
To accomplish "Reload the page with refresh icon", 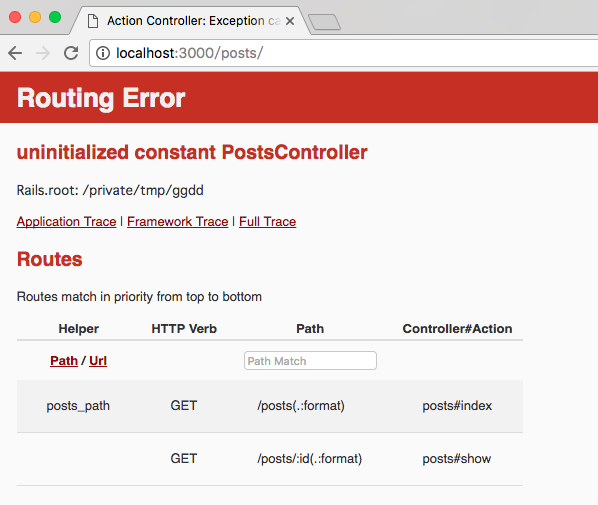I will point(71,53).
